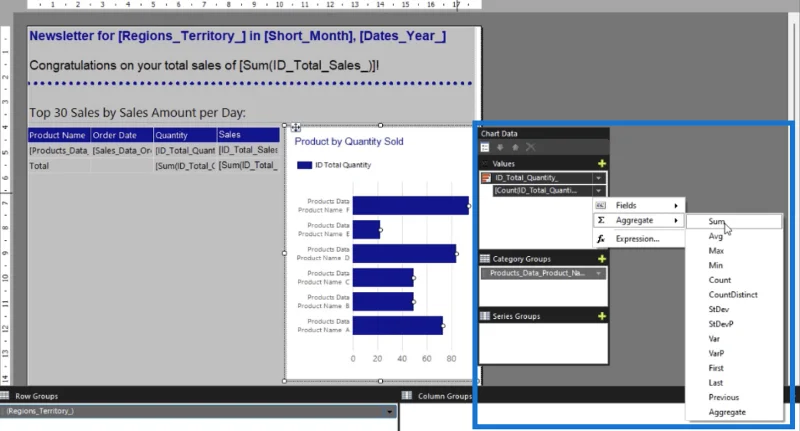800x431 pixels.
Task: Click the Column Groups grid icon
Action: (x=407, y=395)
